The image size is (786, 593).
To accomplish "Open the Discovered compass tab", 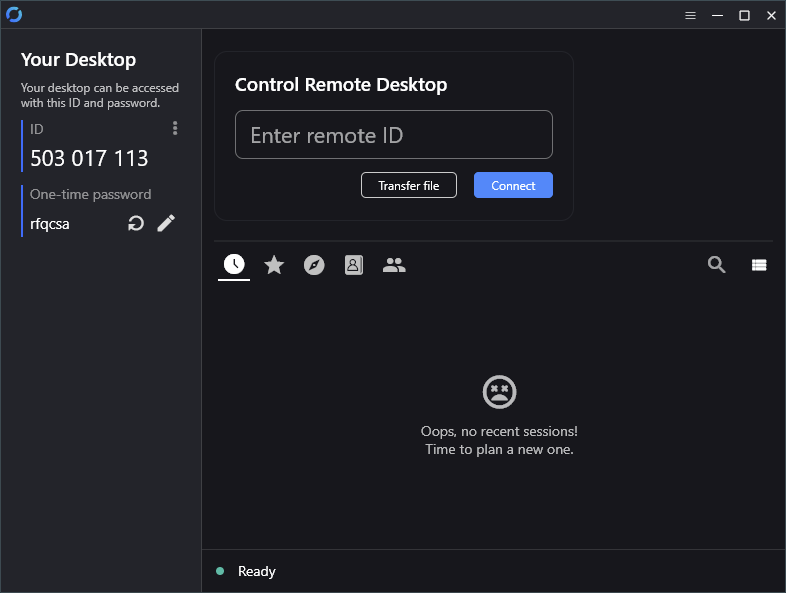I will tap(314, 265).
